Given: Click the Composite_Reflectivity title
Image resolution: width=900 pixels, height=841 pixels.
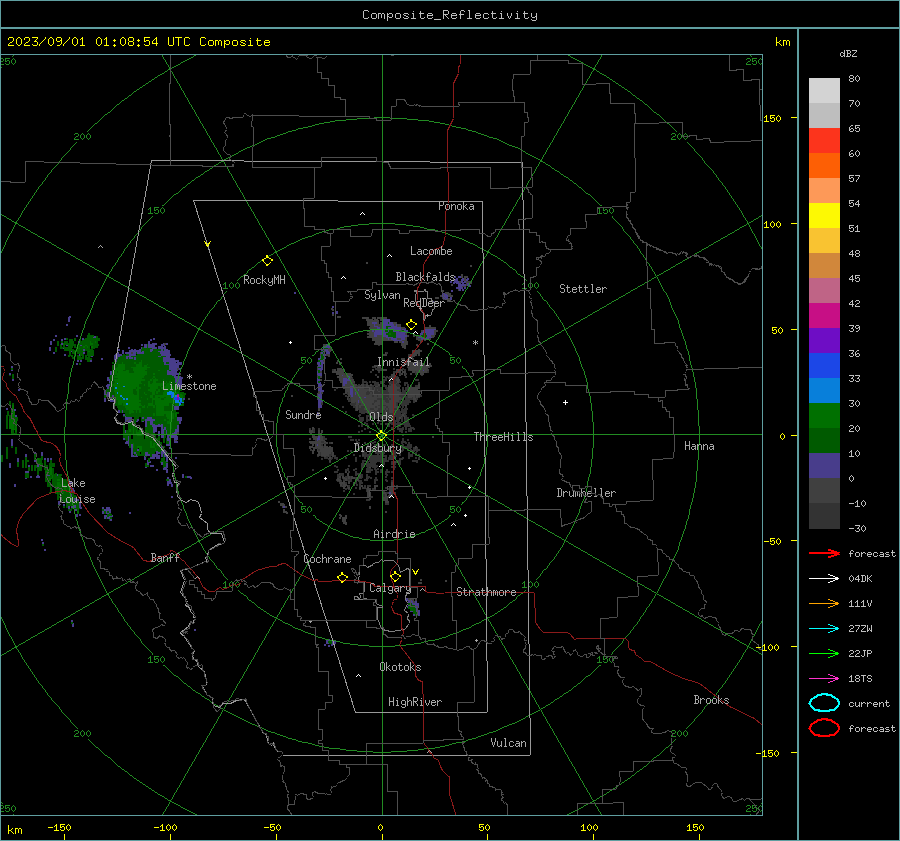Looking at the screenshot, I should (450, 15).
